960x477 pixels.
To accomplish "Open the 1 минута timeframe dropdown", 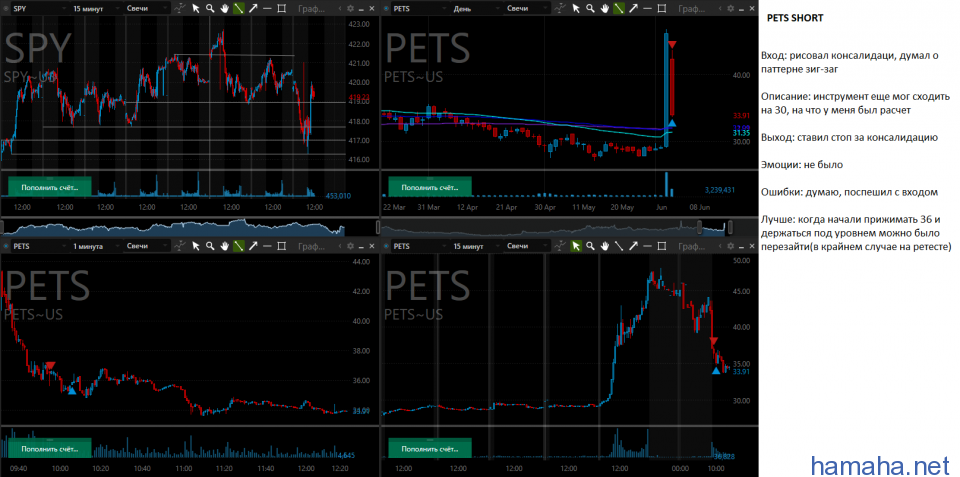I will (96, 246).
